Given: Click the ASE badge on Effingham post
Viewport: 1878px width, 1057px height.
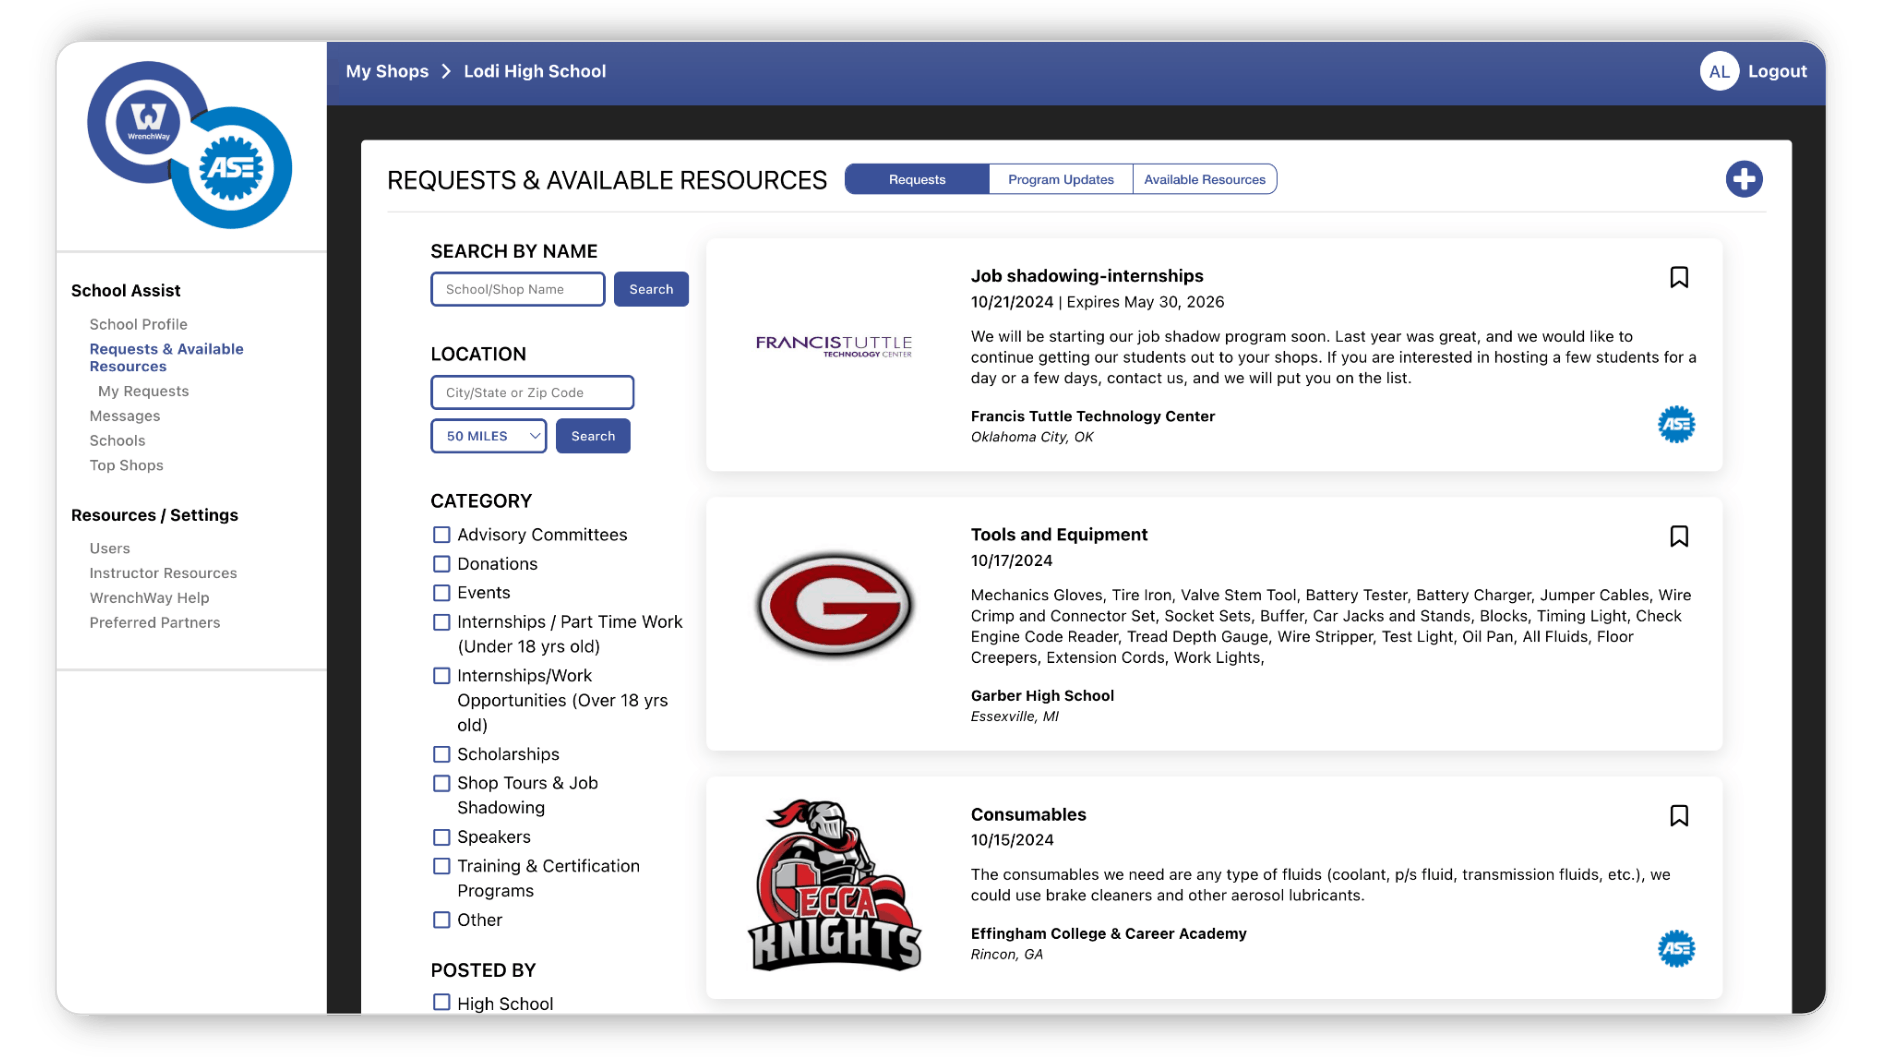Looking at the screenshot, I should pos(1676,948).
